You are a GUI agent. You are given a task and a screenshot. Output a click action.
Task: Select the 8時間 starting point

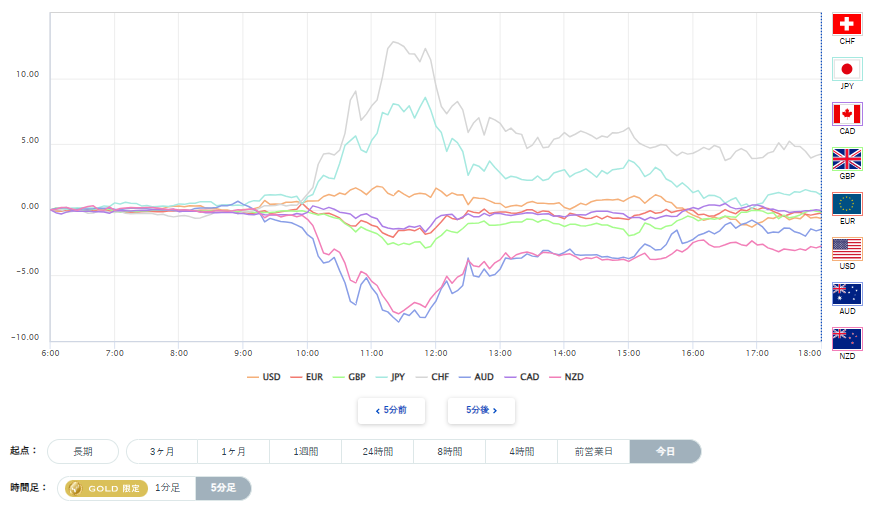pyautogui.click(x=449, y=451)
